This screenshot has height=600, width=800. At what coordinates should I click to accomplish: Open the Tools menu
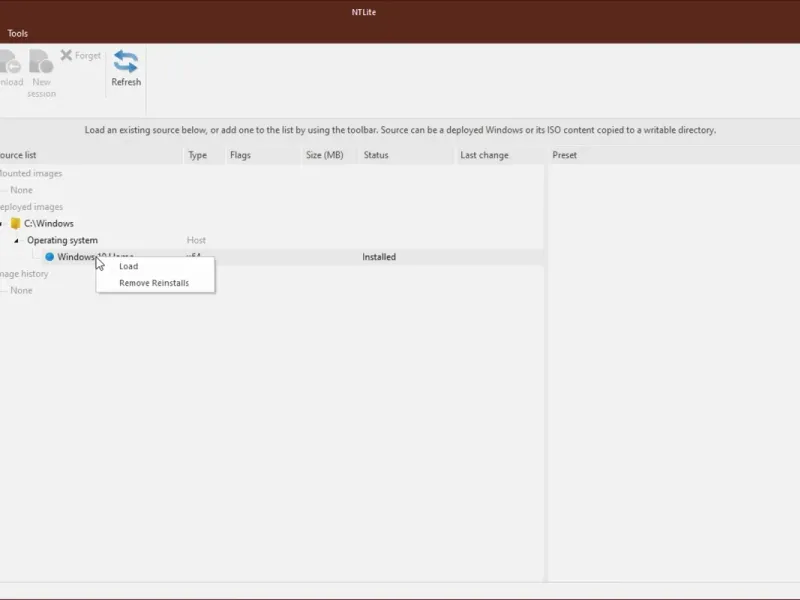click(17, 33)
